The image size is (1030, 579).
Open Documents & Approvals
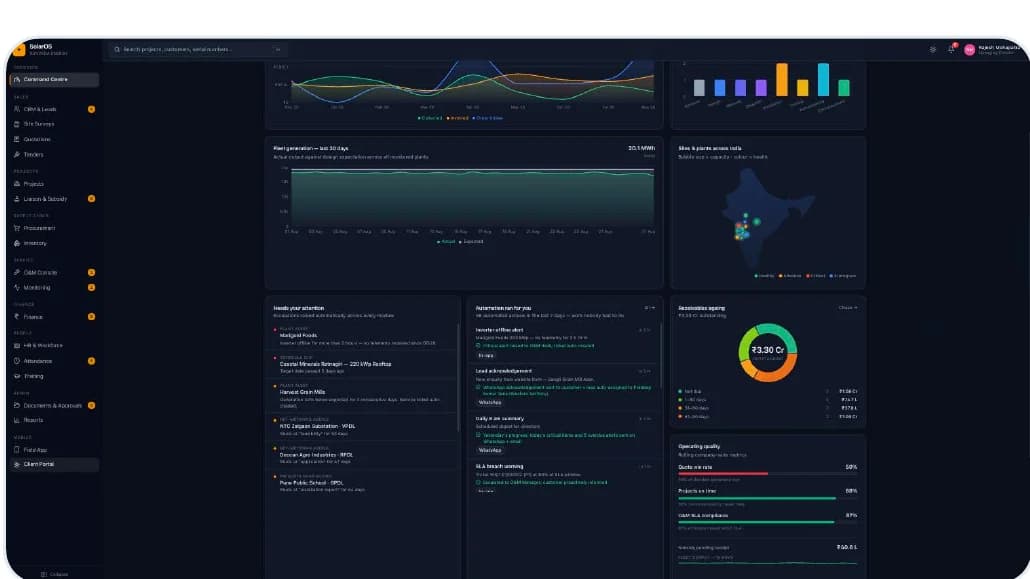[55, 405]
